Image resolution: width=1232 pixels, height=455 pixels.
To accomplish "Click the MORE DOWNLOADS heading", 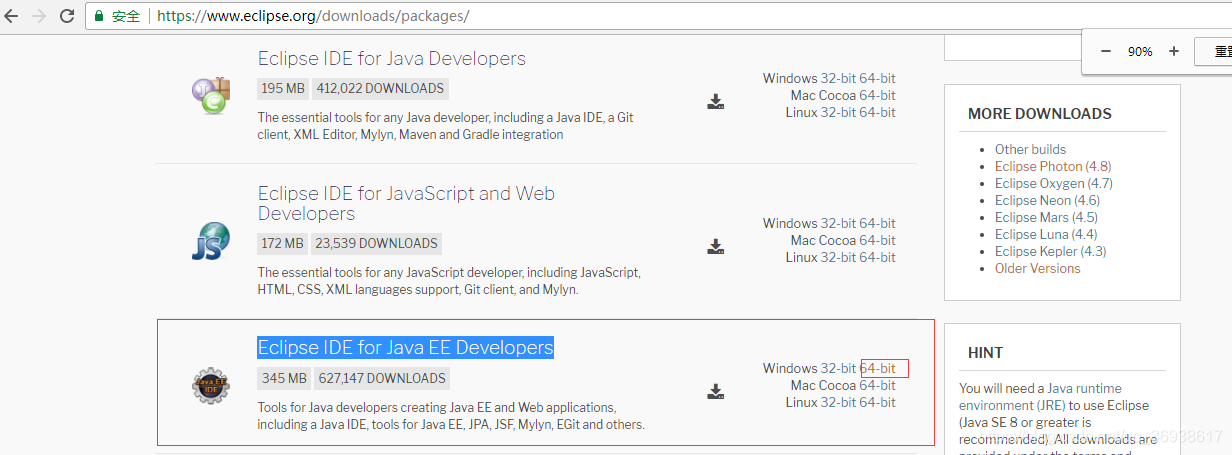I will coord(1040,114).
